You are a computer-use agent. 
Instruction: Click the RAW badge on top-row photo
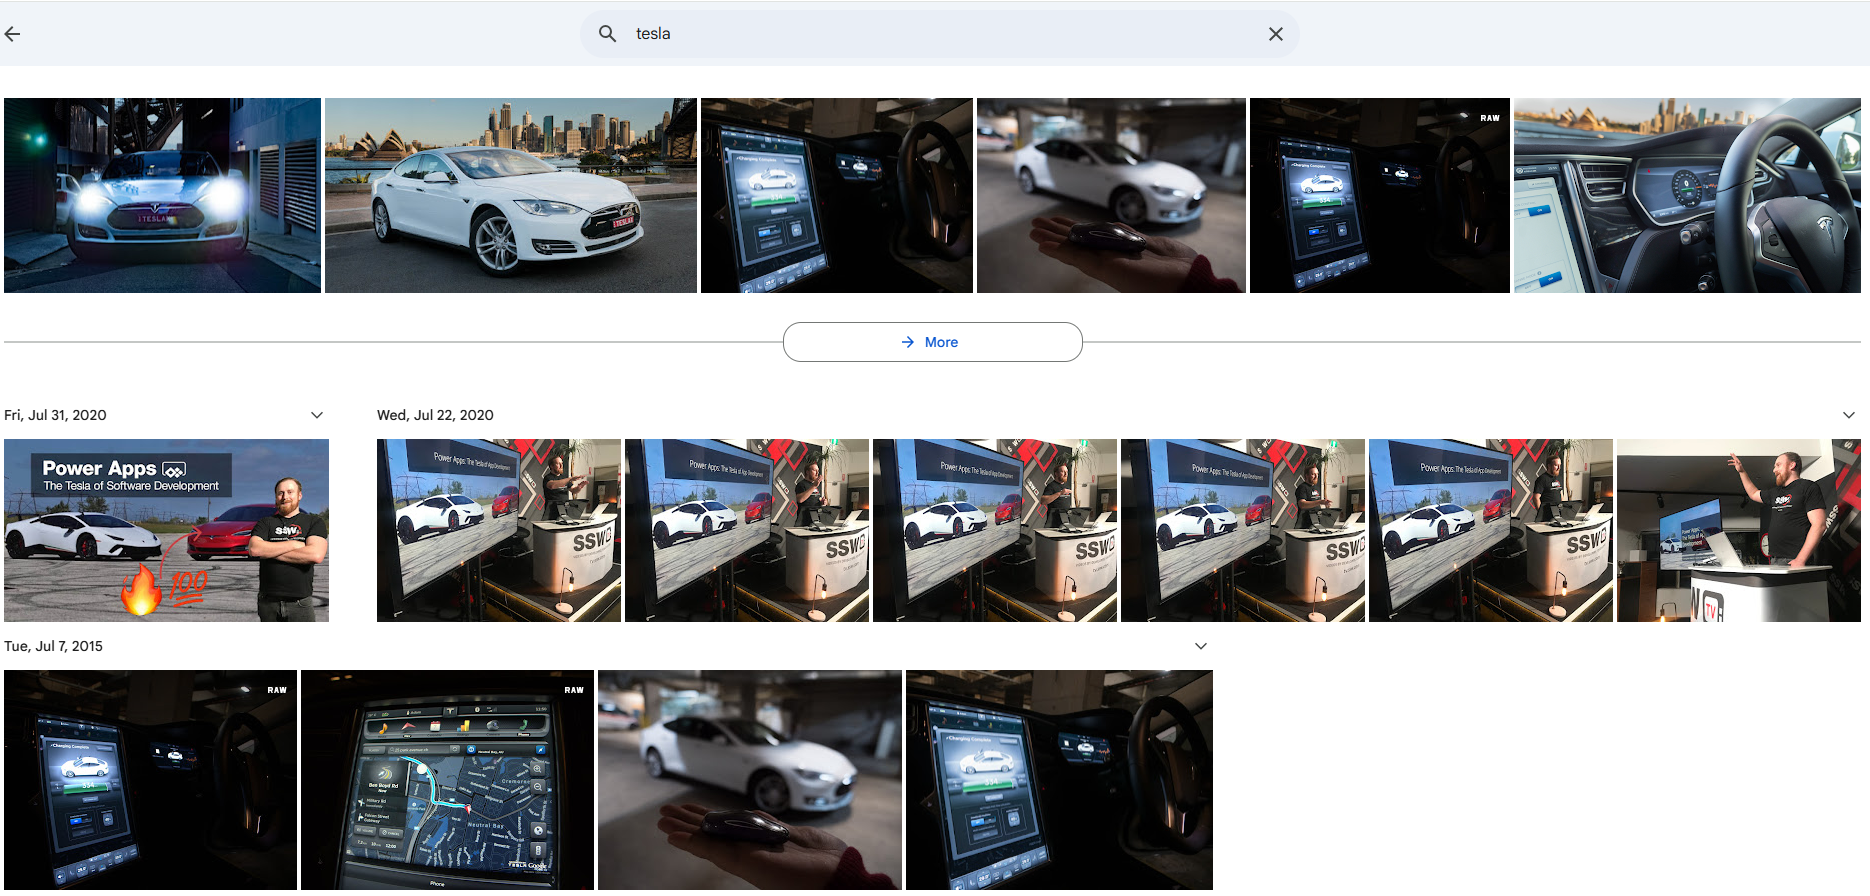coord(1489,118)
